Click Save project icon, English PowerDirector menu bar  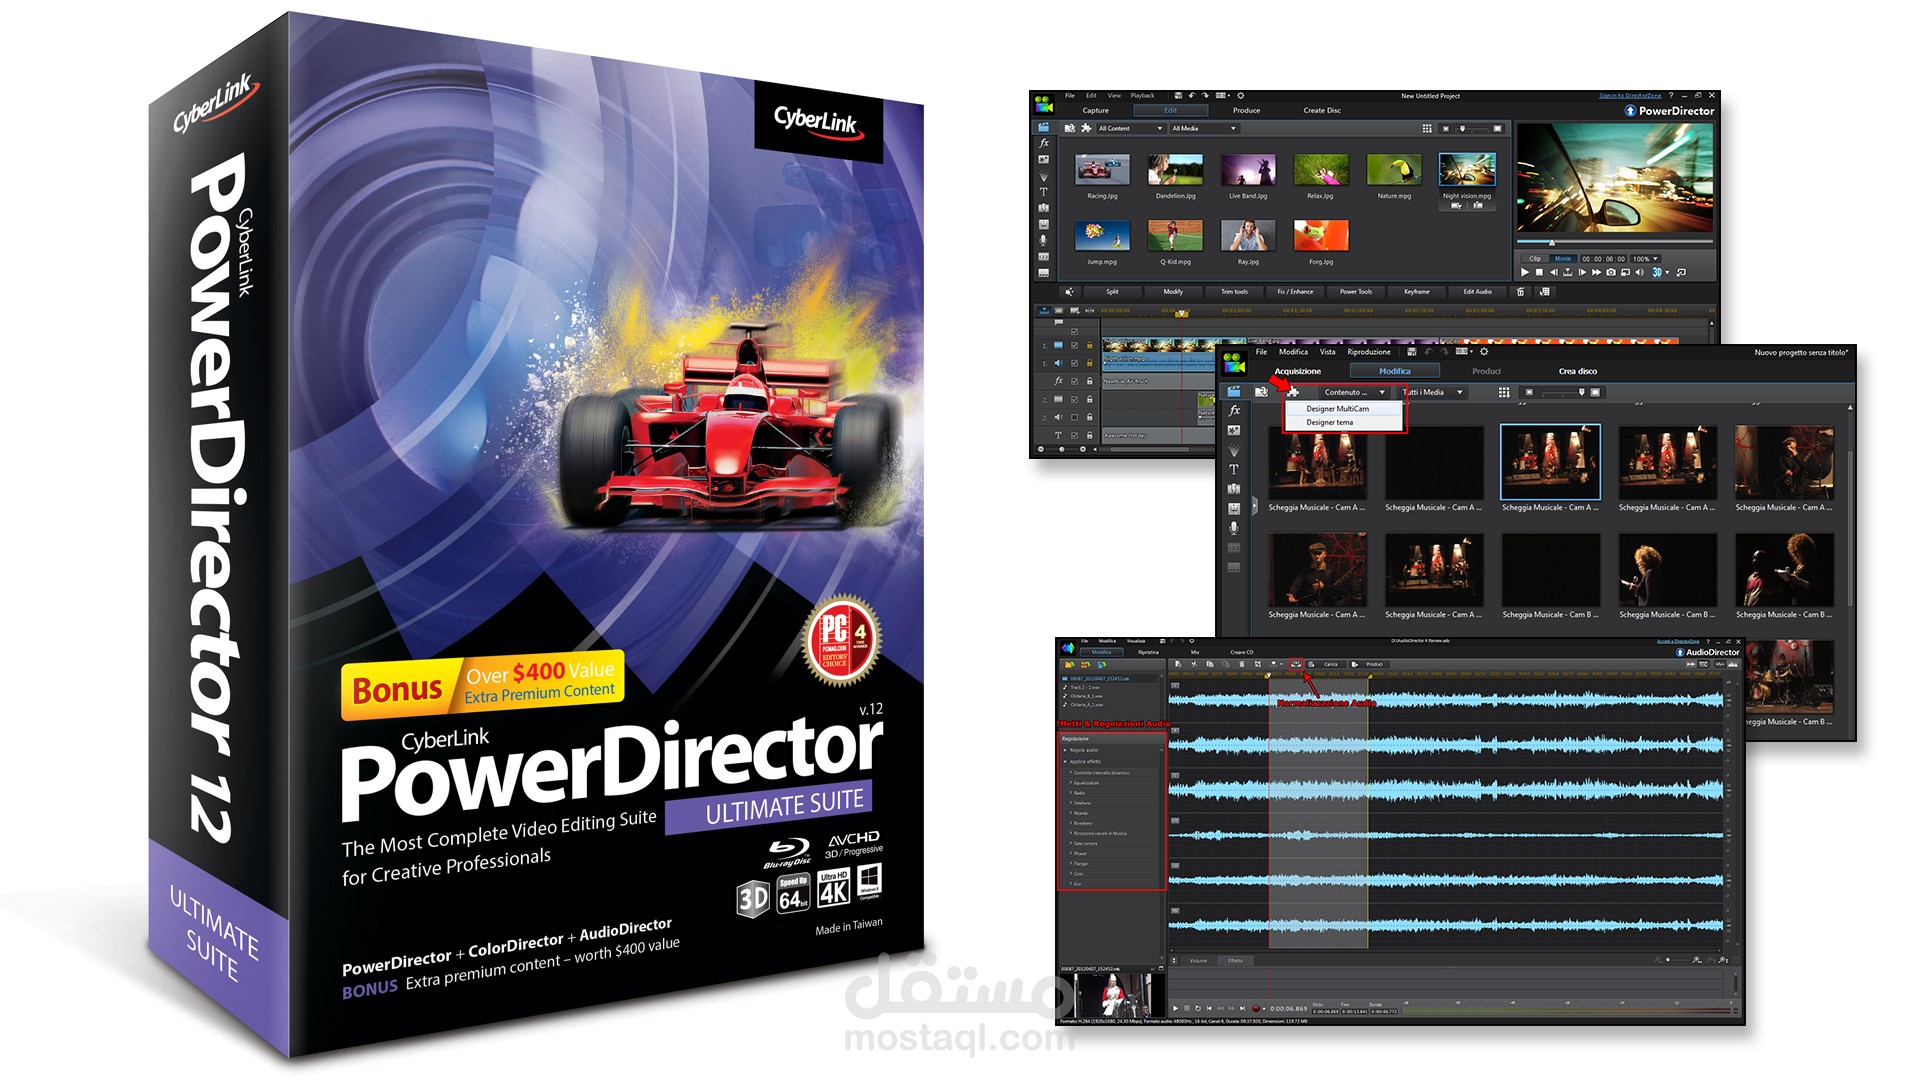click(1178, 96)
